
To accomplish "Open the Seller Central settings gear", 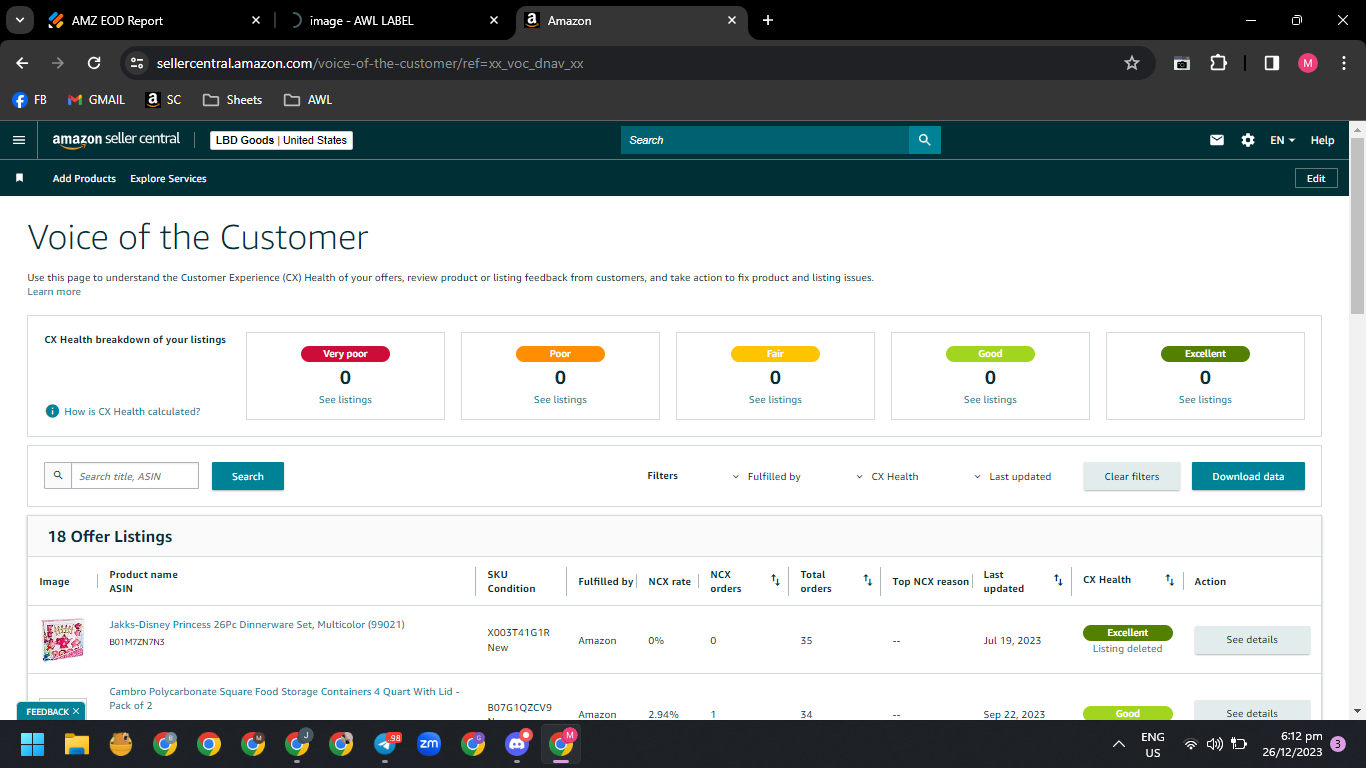I will 1248,140.
